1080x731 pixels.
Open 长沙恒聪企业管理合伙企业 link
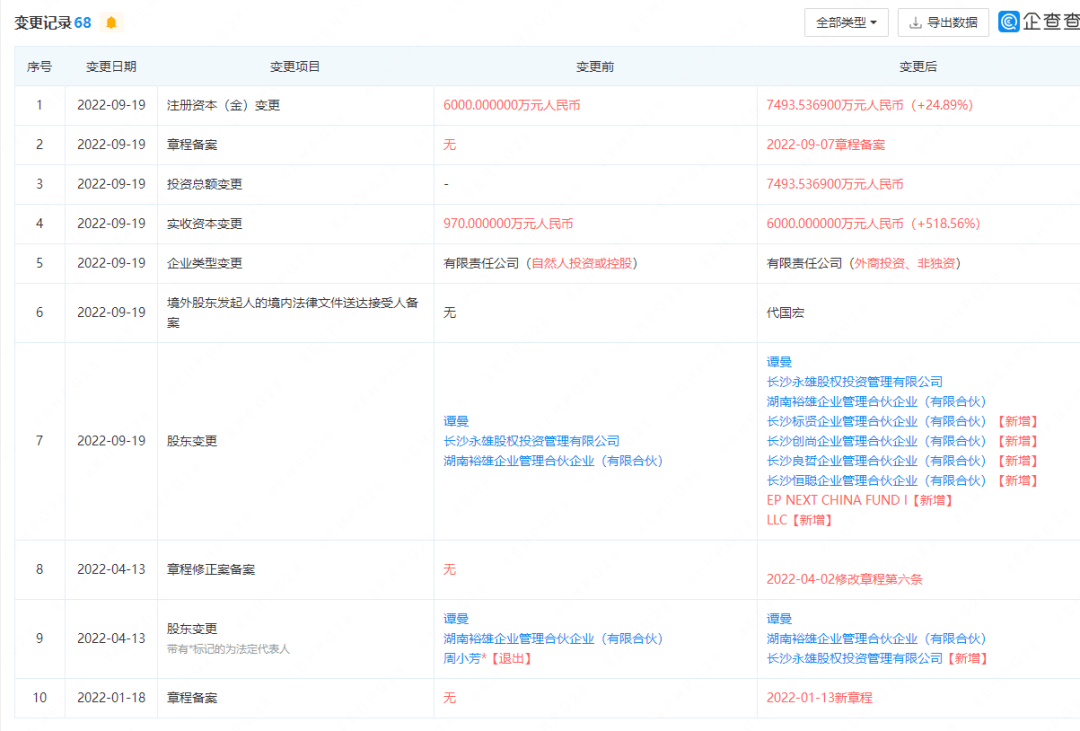tap(876, 481)
